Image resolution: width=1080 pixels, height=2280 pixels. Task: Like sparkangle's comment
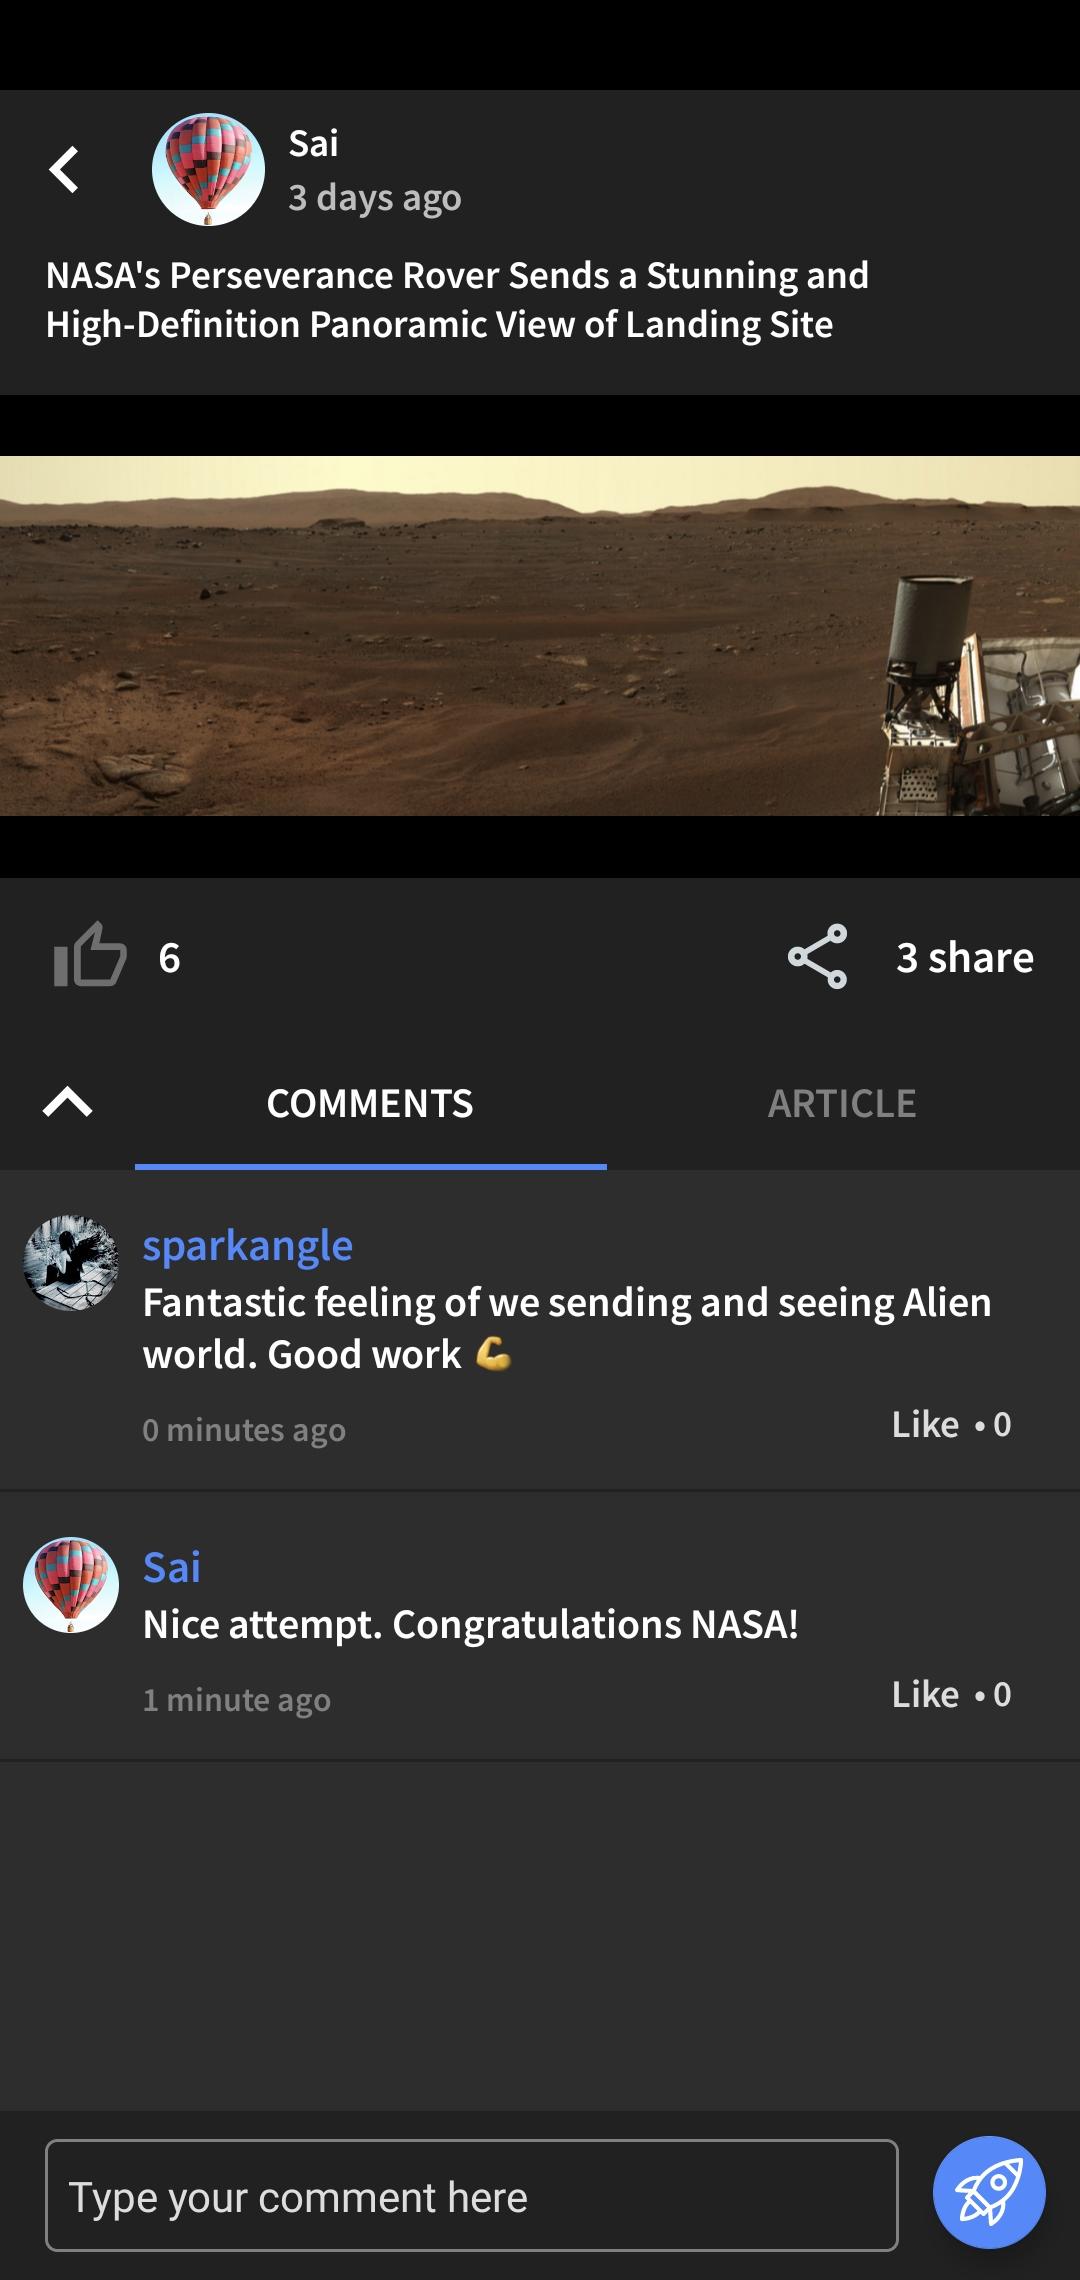click(x=926, y=1424)
